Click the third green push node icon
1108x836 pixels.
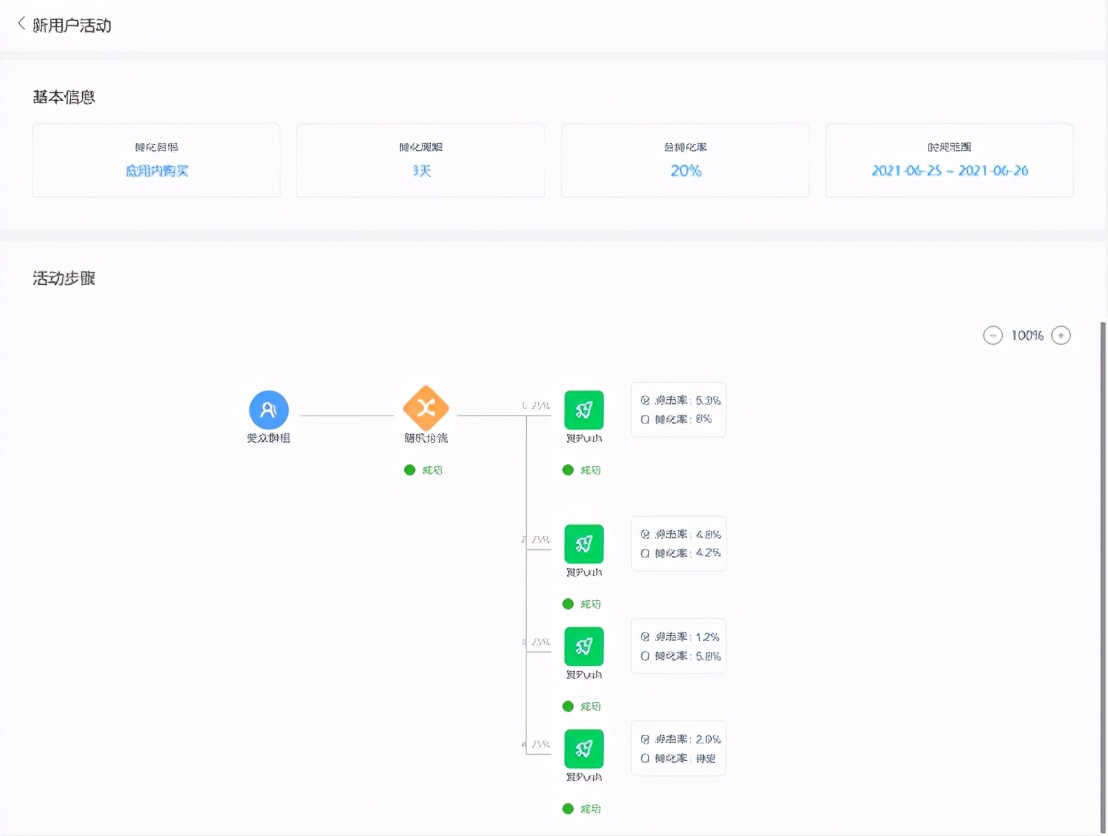(583, 648)
